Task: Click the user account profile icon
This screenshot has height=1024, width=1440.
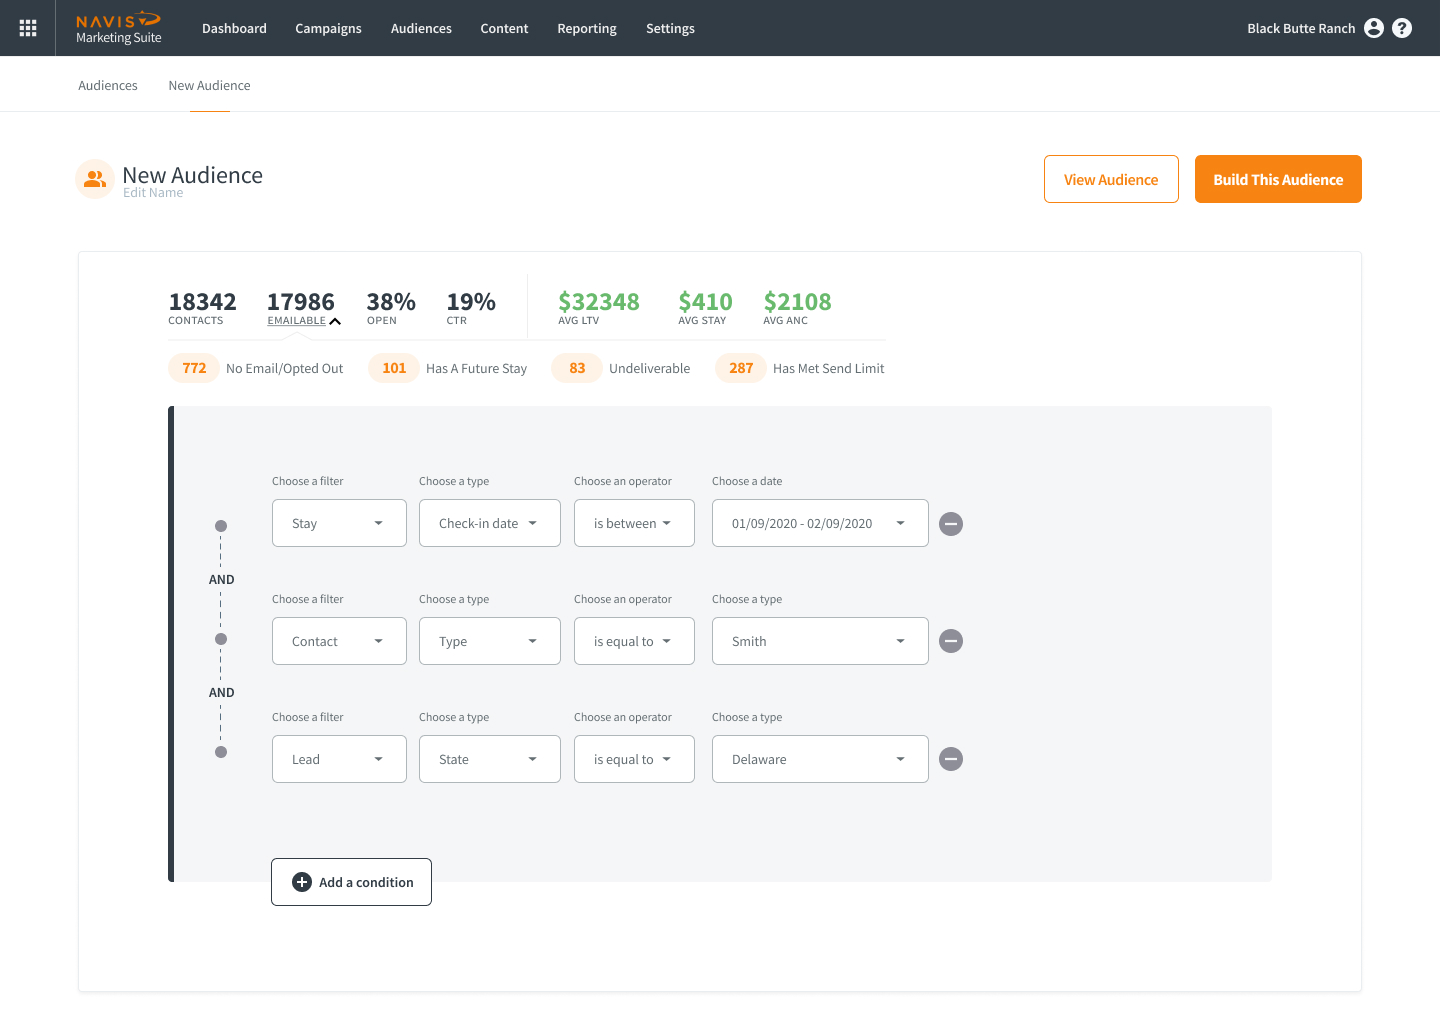Action: point(1374,28)
